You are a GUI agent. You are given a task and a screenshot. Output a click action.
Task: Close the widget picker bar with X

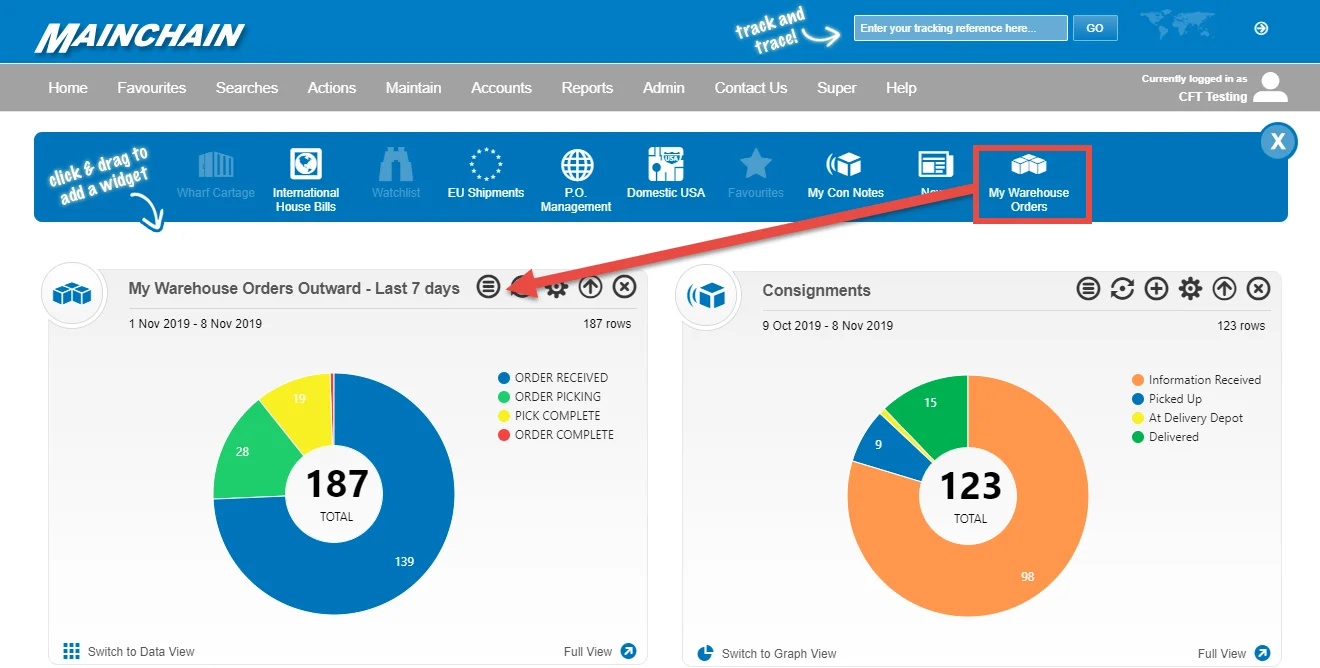(x=1278, y=142)
